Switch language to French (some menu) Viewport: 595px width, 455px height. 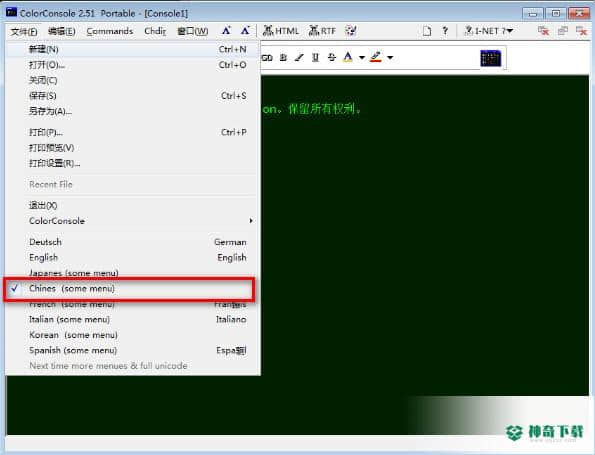132,304
